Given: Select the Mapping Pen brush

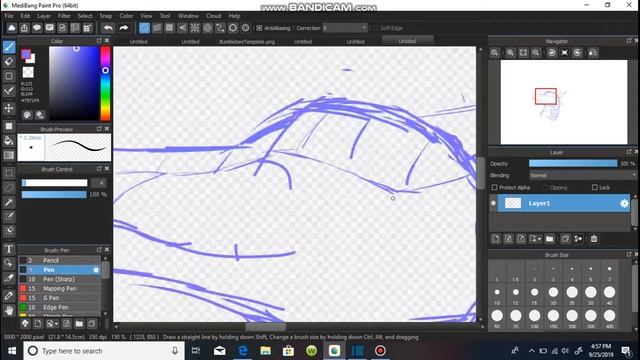Looking at the screenshot, I should point(60,289).
